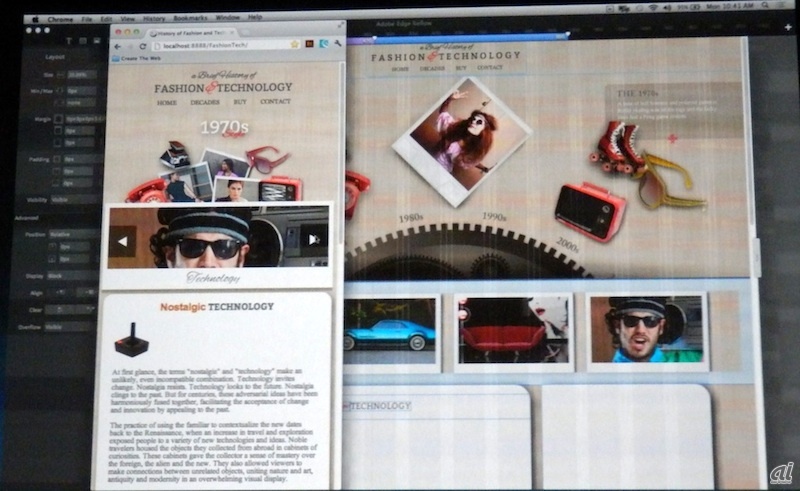Click the volume icon in menu bar

click(x=668, y=8)
